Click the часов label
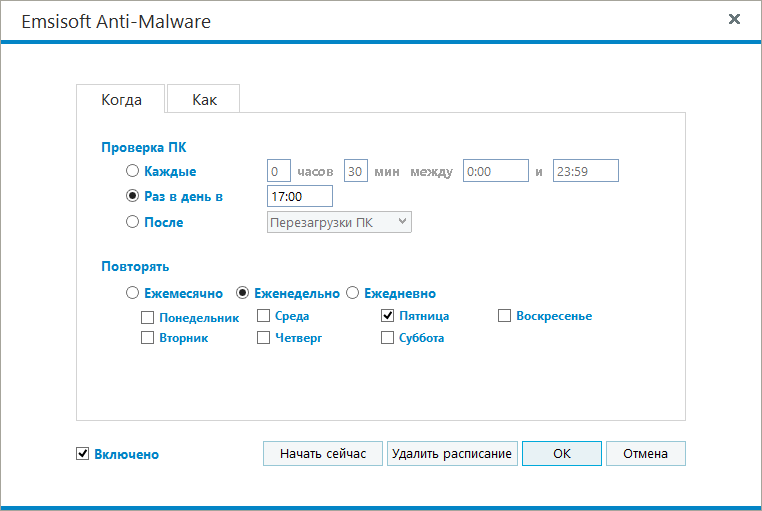This screenshot has width=762, height=511. pyautogui.click(x=315, y=171)
